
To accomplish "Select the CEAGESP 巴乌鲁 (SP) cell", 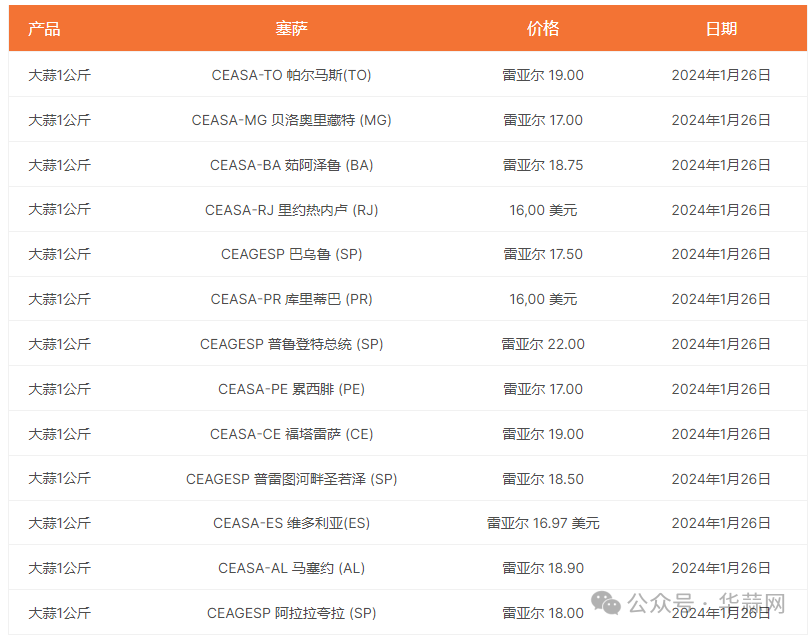I will click(291, 254).
